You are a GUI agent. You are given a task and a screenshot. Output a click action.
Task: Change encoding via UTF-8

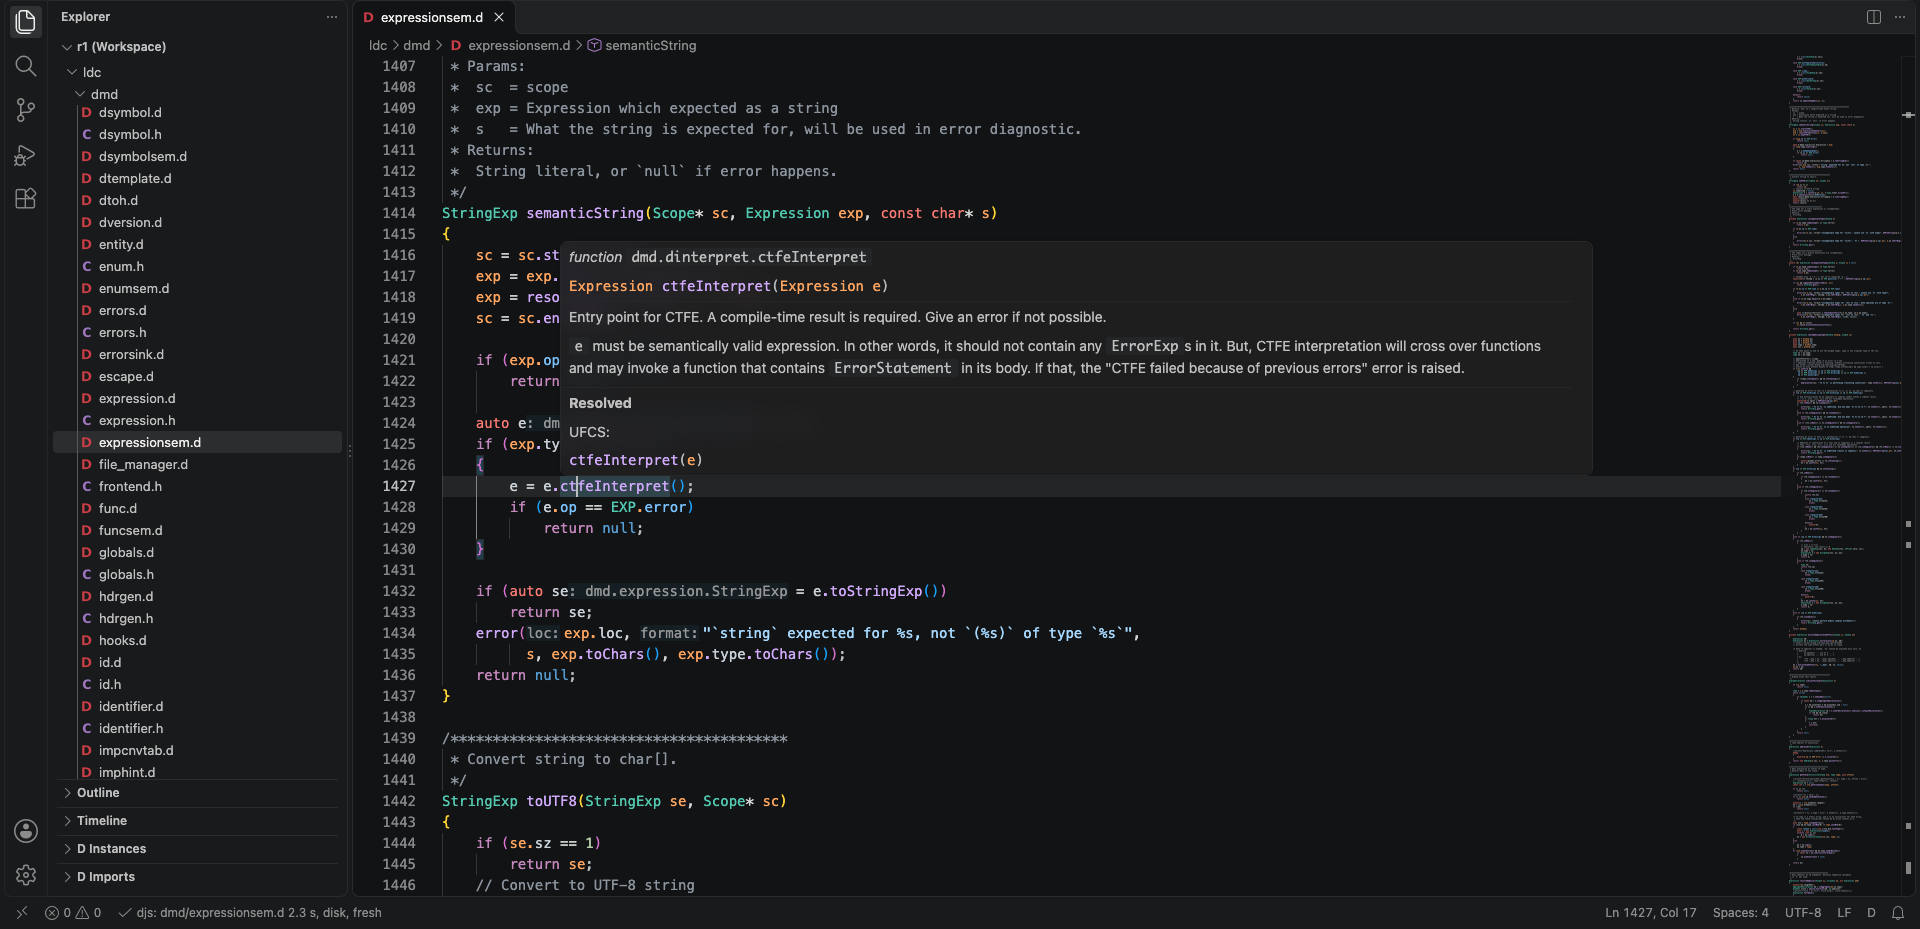click(x=1803, y=912)
